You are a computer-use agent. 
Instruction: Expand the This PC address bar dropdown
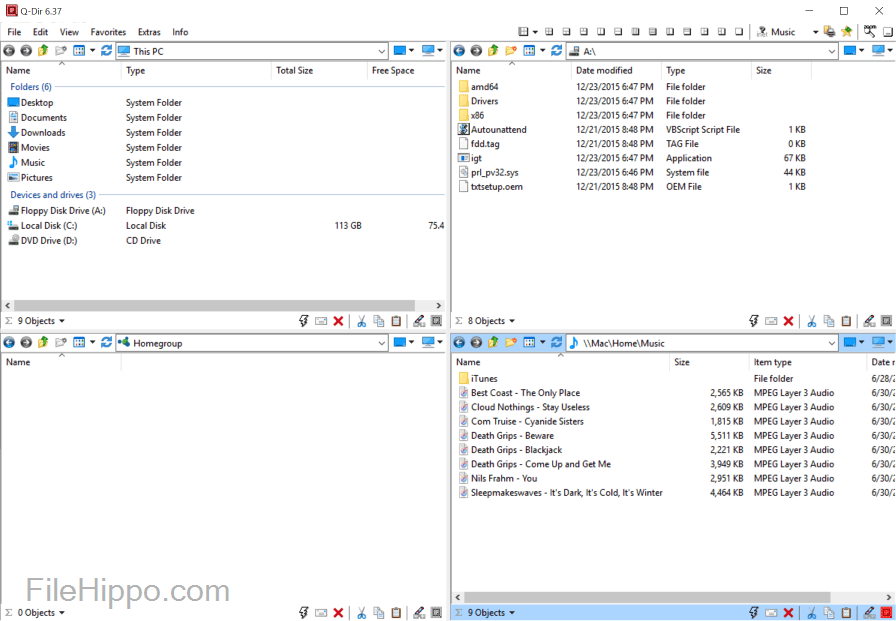[382, 51]
